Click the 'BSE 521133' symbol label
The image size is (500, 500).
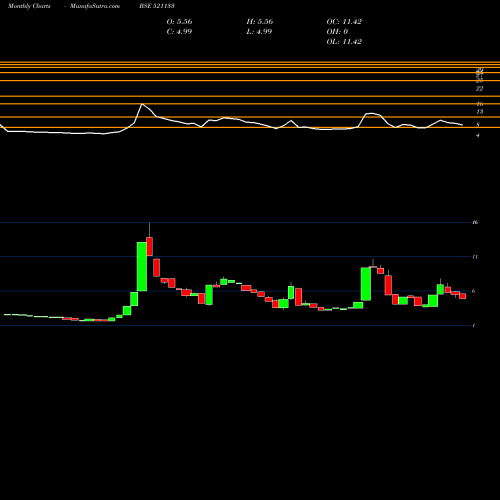157,6
